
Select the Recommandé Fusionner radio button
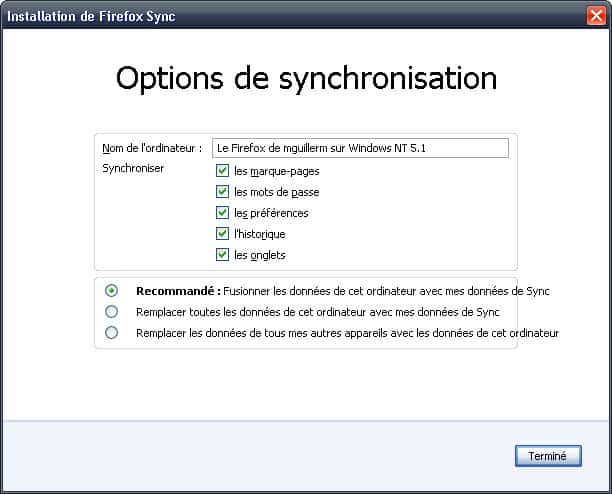(x=111, y=291)
